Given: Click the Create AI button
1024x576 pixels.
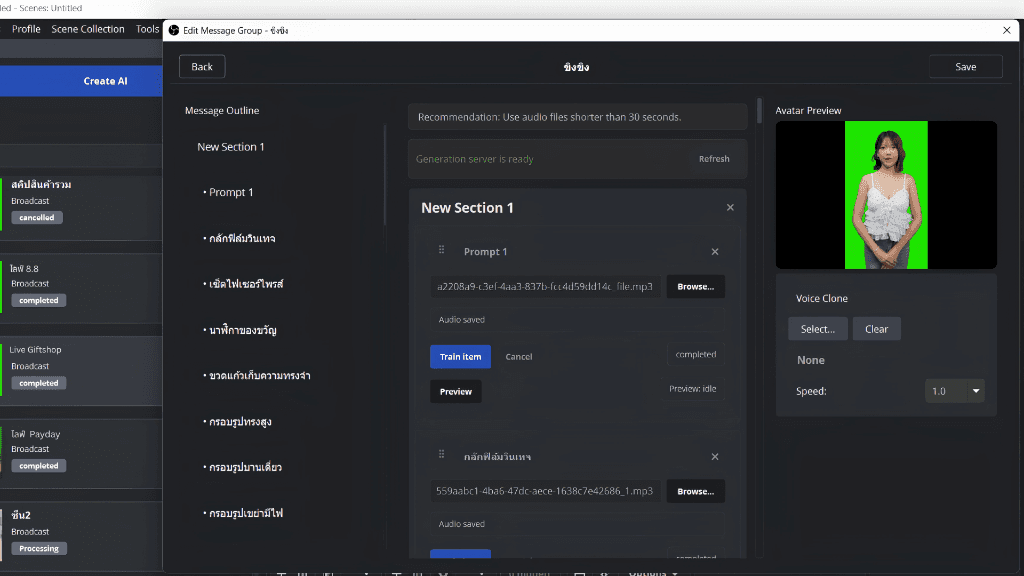Looking at the screenshot, I should click(81, 81).
